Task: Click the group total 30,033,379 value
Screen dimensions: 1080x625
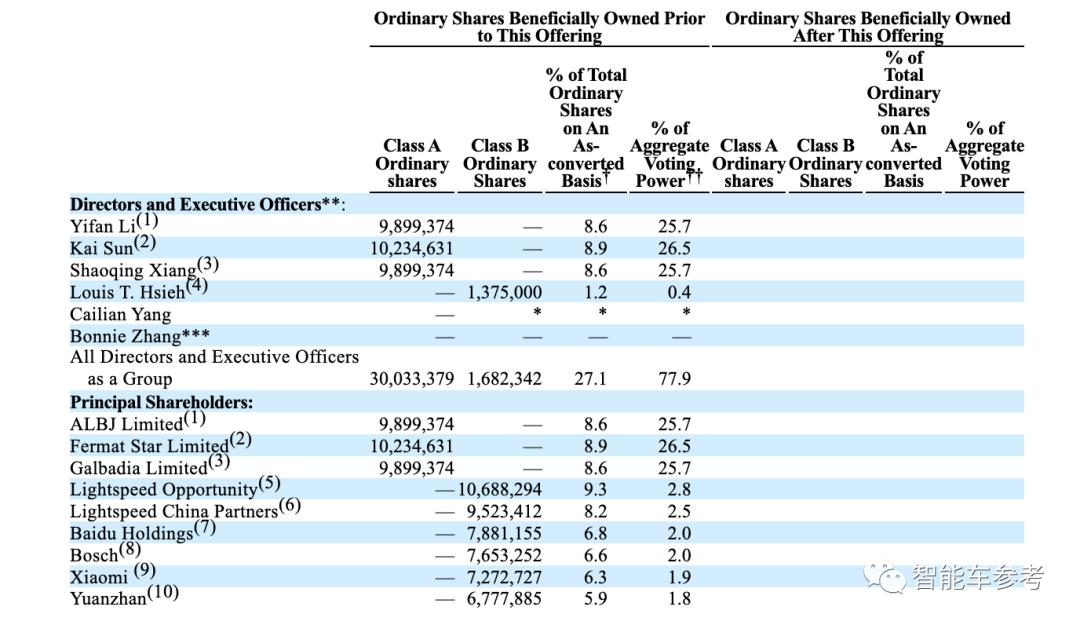Action: 412,378
